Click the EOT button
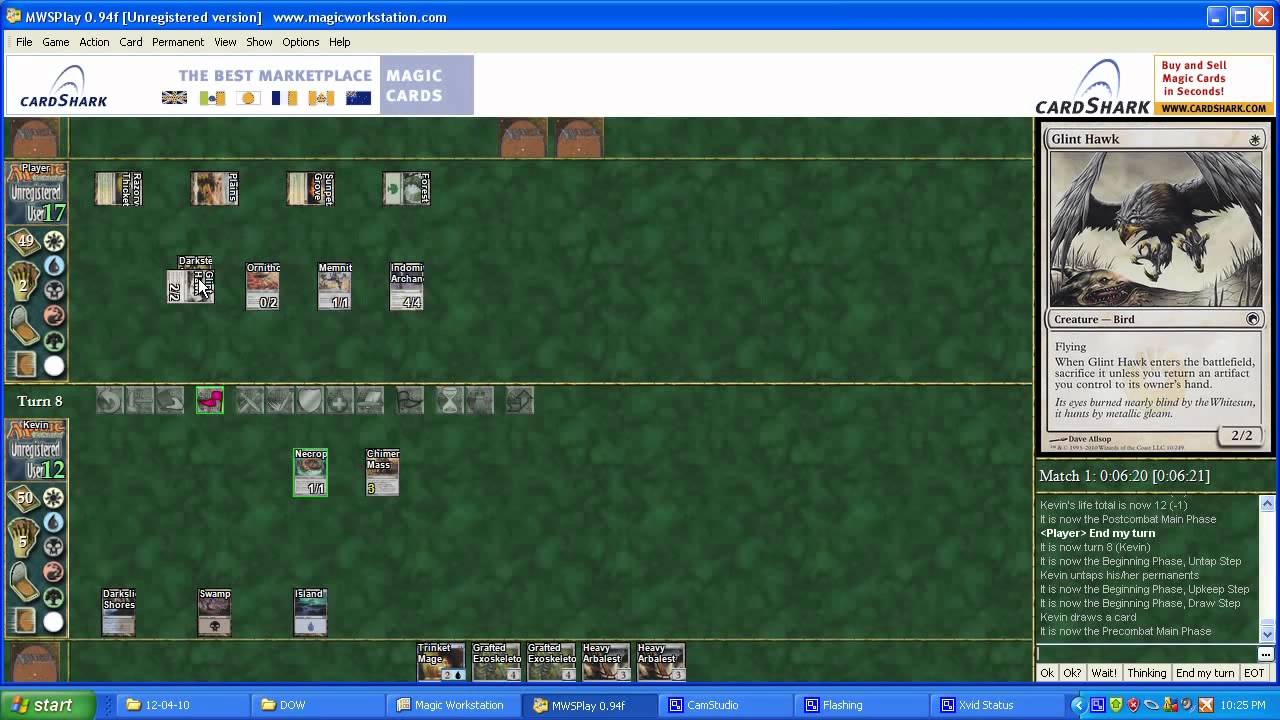Image resolution: width=1280 pixels, height=720 pixels. pos(1254,673)
